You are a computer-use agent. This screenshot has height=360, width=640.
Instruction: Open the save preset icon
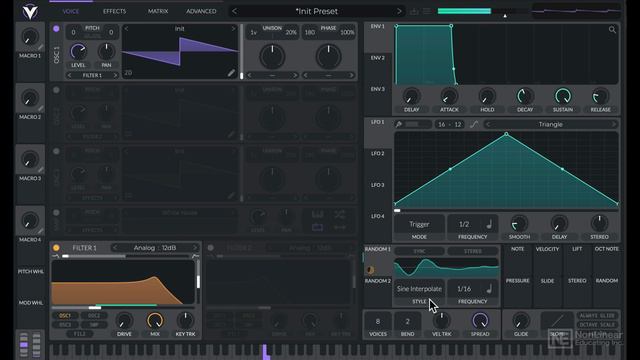click(414, 11)
